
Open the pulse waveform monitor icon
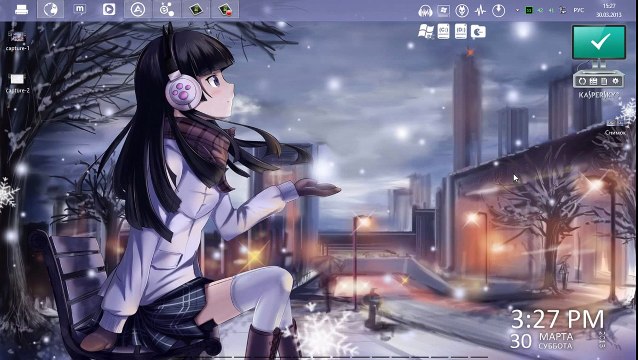[480, 11]
